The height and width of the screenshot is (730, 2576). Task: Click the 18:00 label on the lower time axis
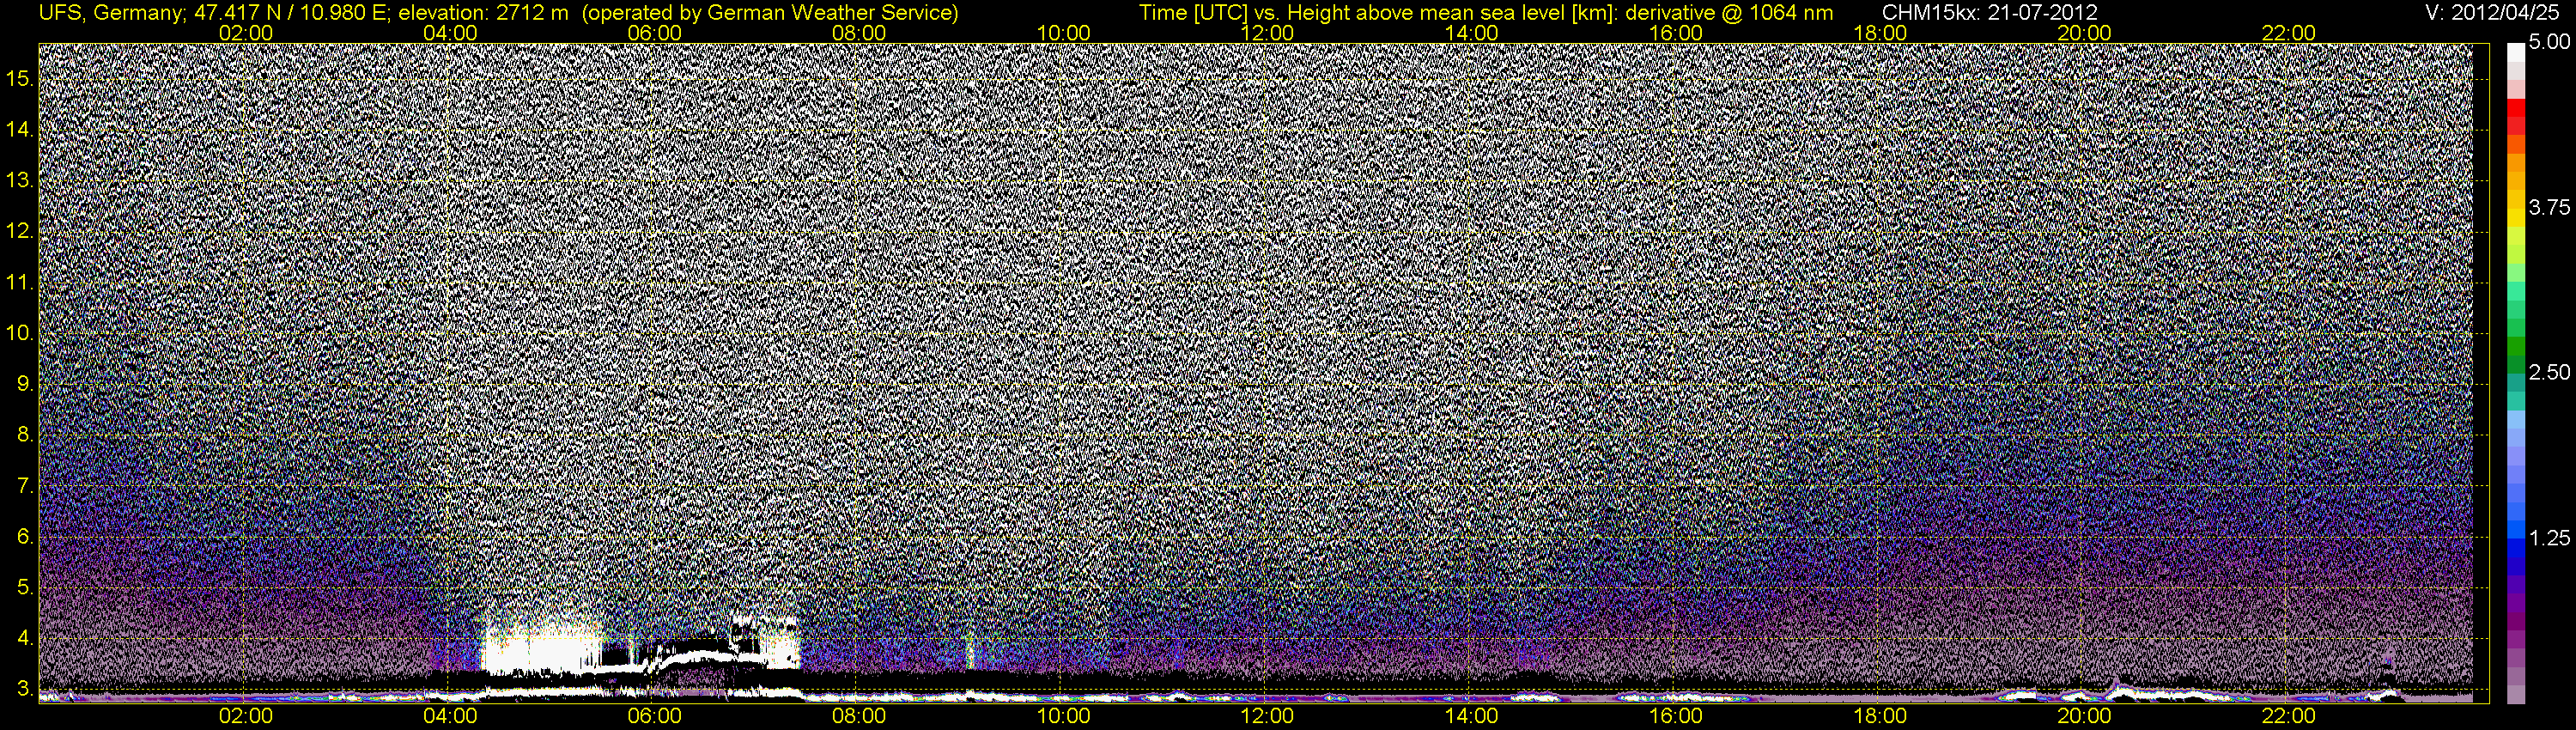click(x=1880, y=716)
